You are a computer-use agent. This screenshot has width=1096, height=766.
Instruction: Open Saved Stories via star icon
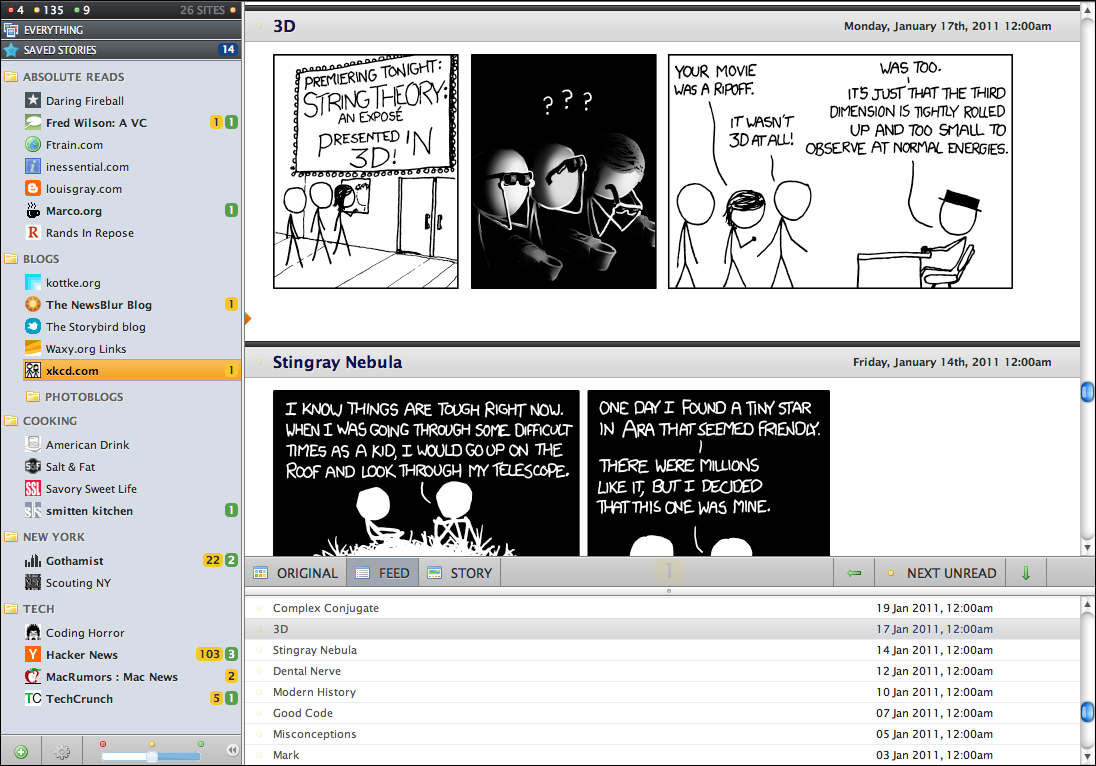11,50
